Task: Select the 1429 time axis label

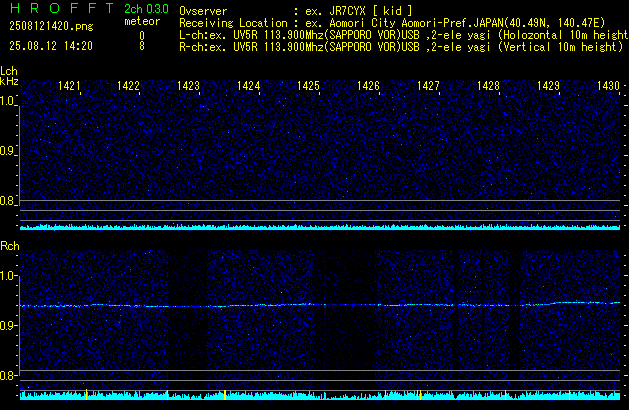Action: click(x=548, y=86)
